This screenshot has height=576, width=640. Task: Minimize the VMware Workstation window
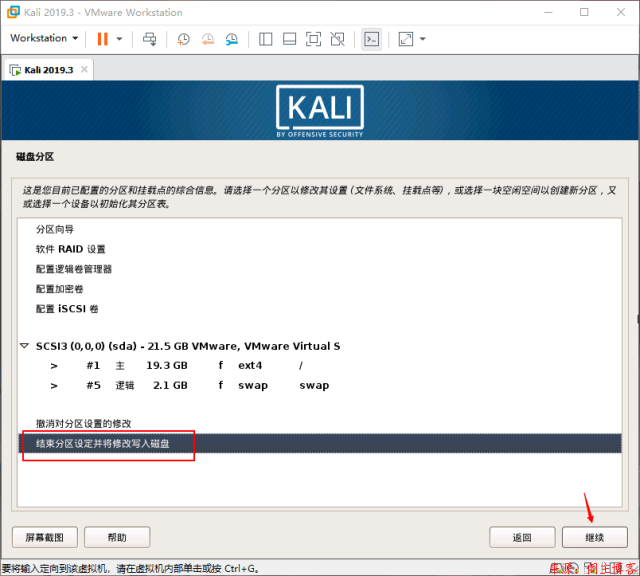coord(549,12)
